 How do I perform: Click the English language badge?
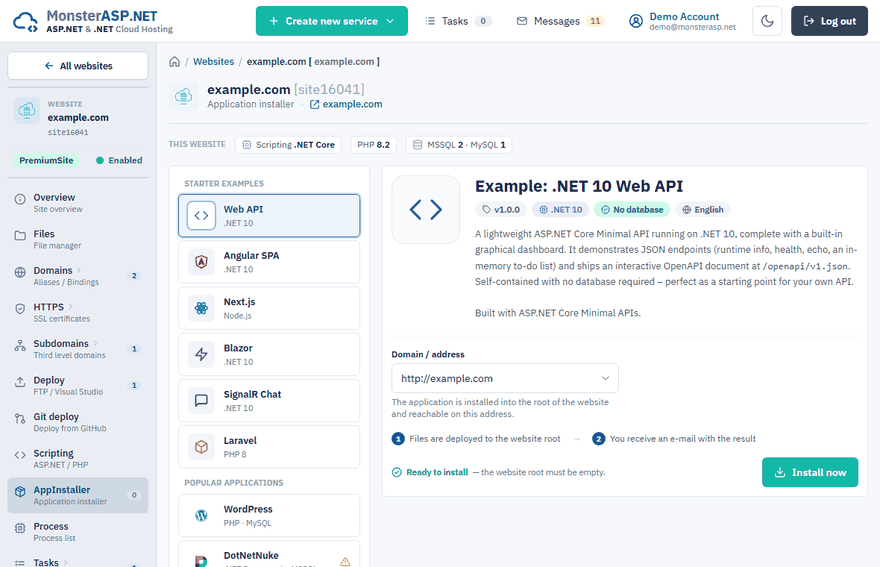(703, 209)
